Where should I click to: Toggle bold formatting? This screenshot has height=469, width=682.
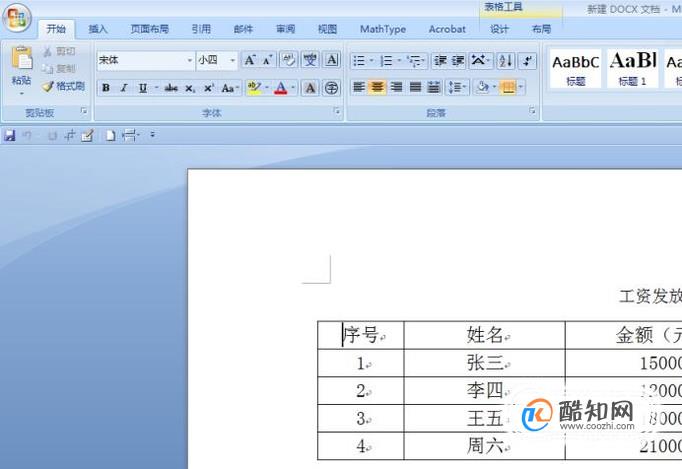click(x=106, y=88)
